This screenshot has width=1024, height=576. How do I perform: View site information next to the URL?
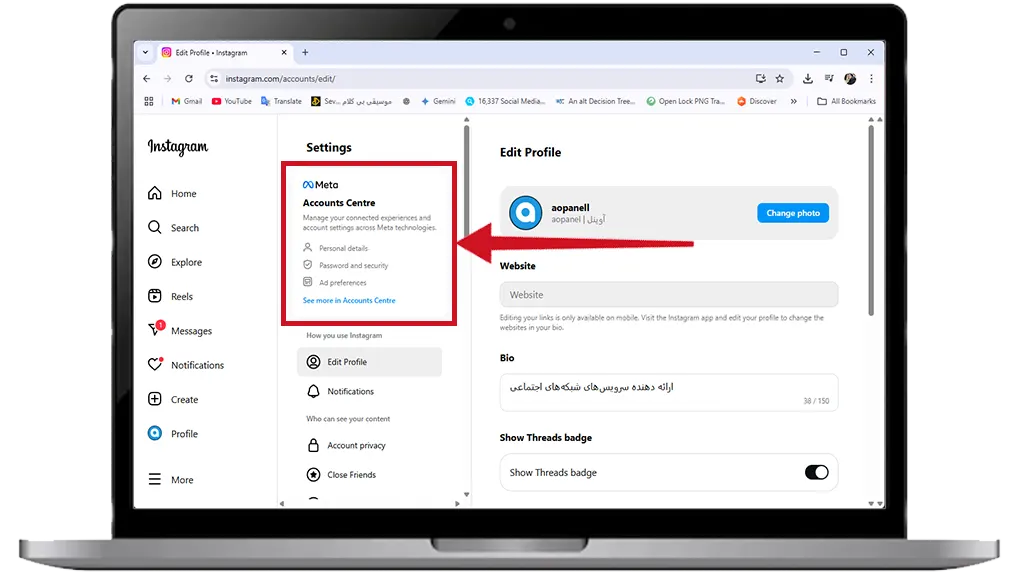pyautogui.click(x=214, y=78)
